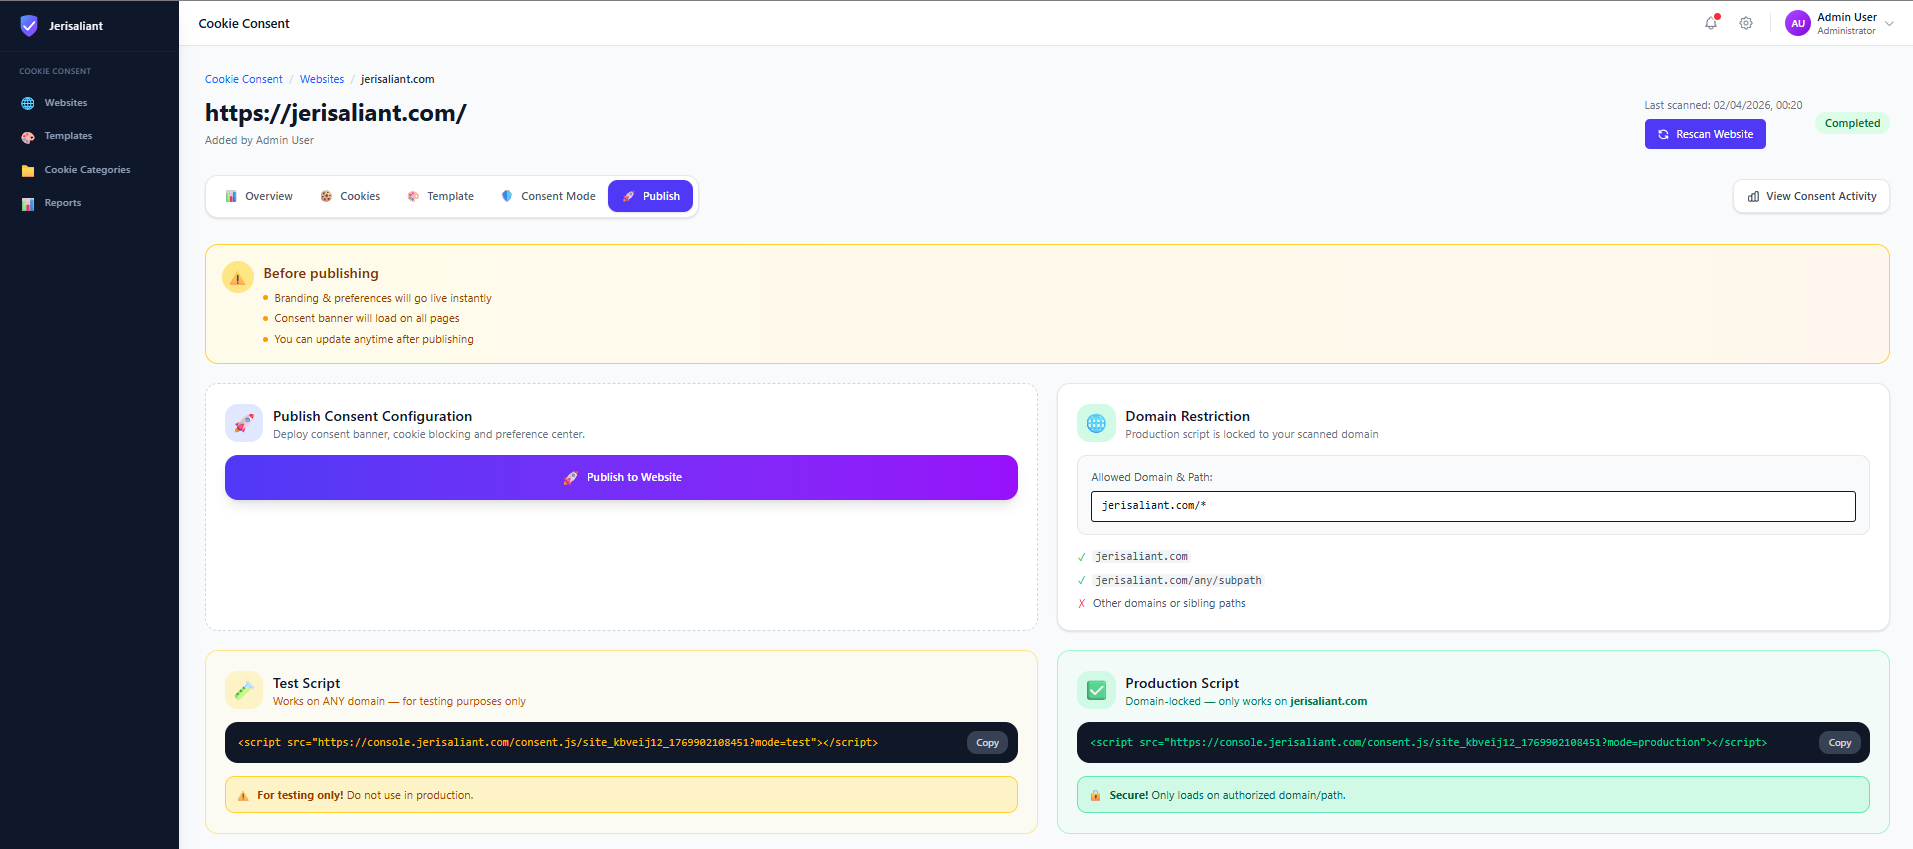Image resolution: width=1913 pixels, height=849 pixels.
Task: Click the Websites globe icon in sidebar
Action: pos(28,103)
